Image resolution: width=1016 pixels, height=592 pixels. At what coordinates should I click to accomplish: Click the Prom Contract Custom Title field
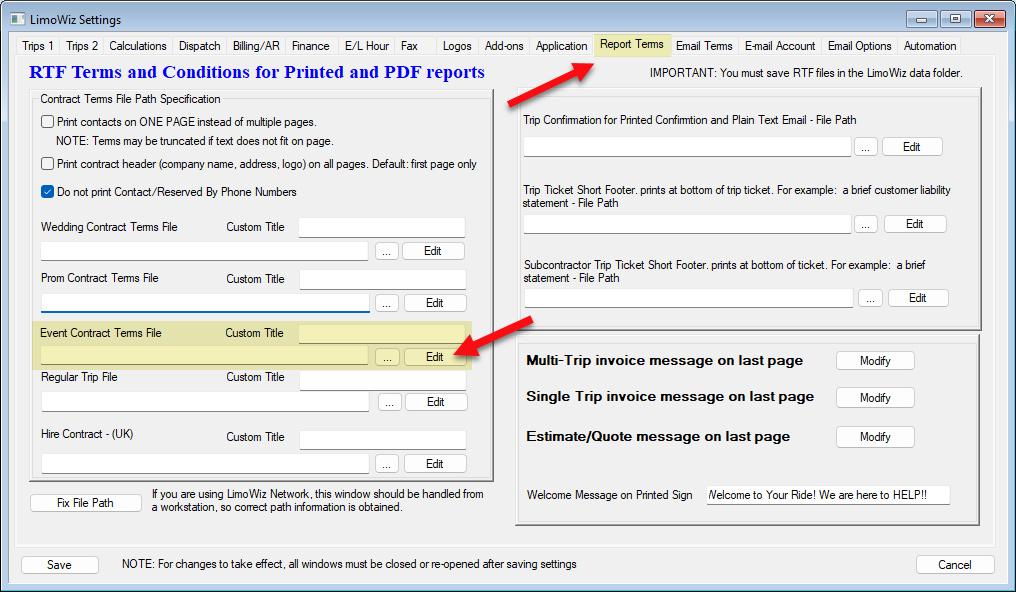point(382,279)
